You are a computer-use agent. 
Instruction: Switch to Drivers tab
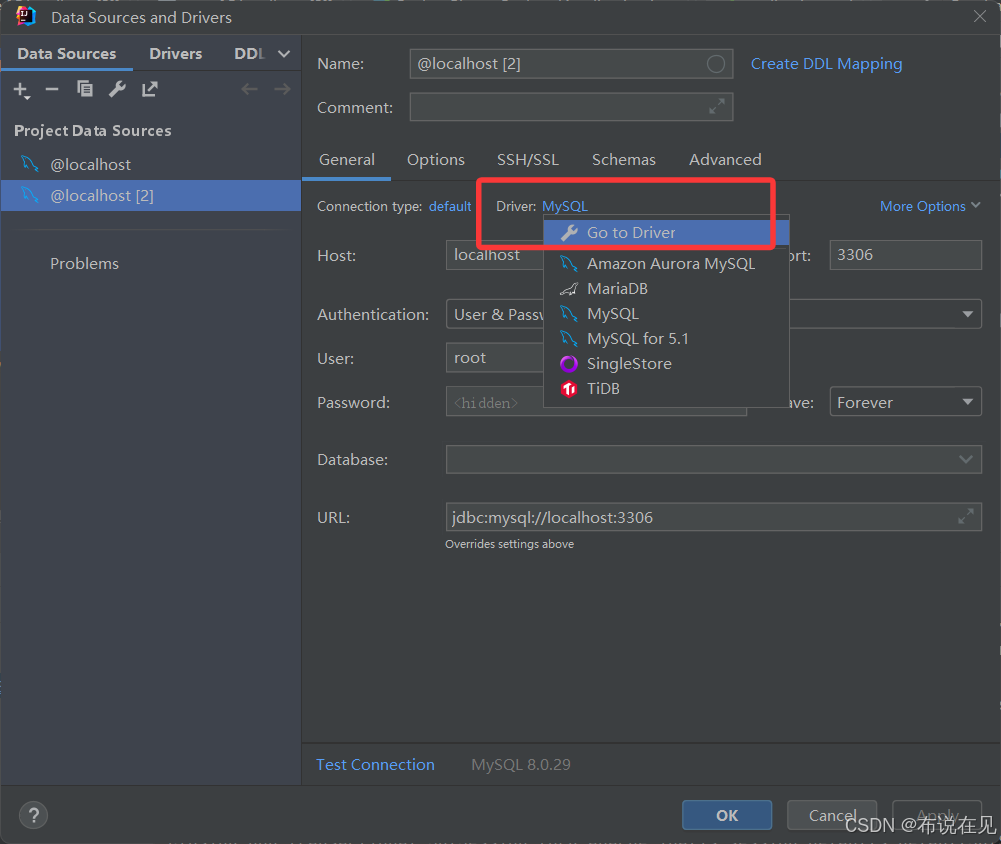coord(176,54)
